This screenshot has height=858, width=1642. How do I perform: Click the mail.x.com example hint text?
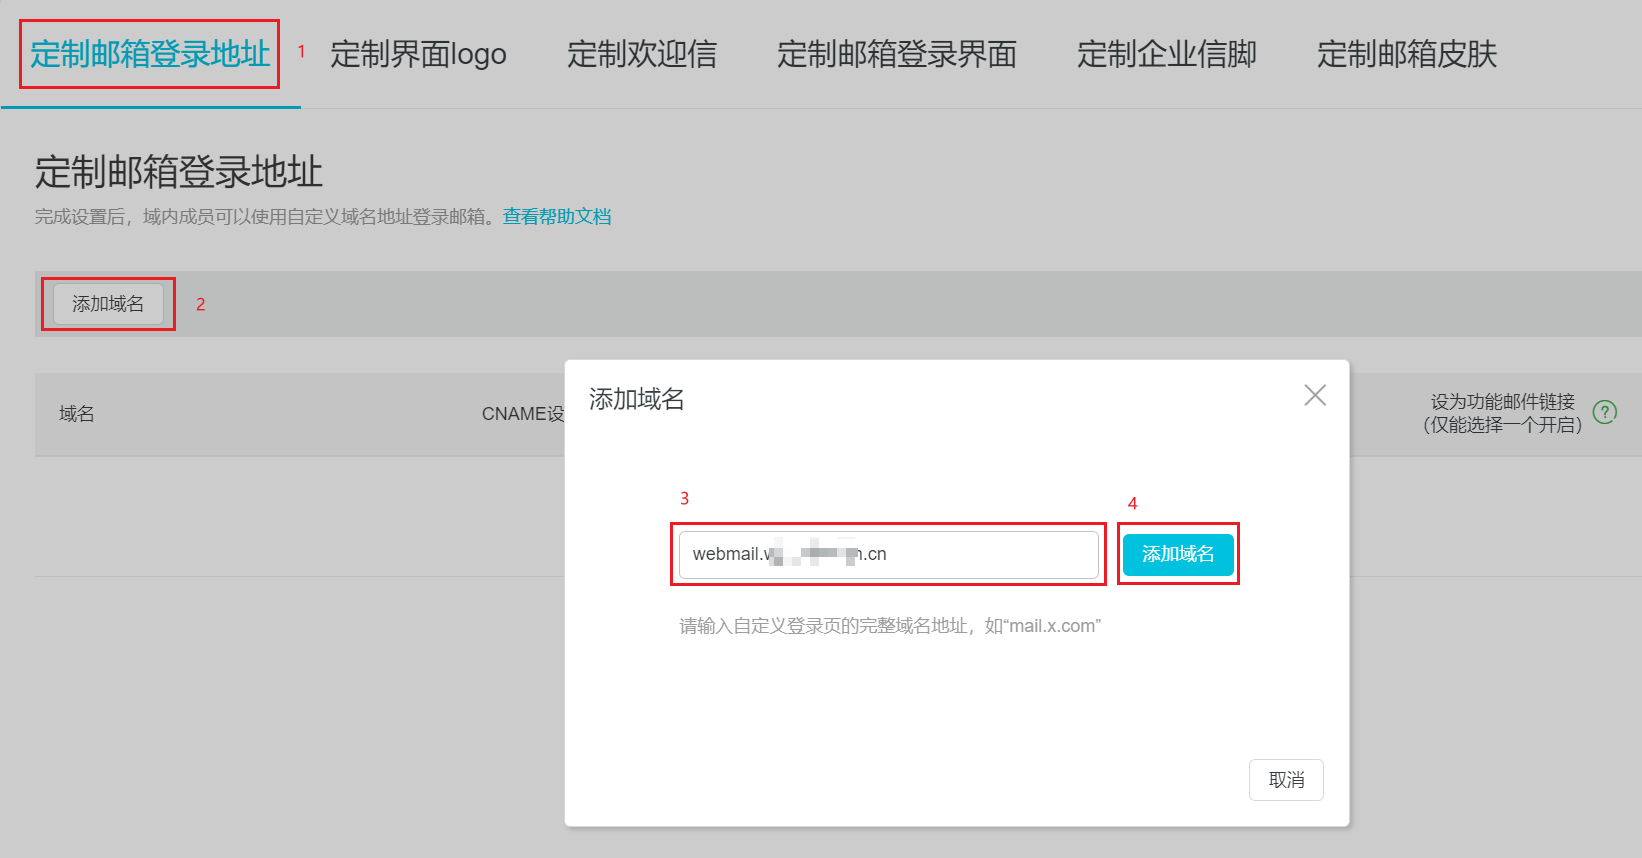(890, 626)
